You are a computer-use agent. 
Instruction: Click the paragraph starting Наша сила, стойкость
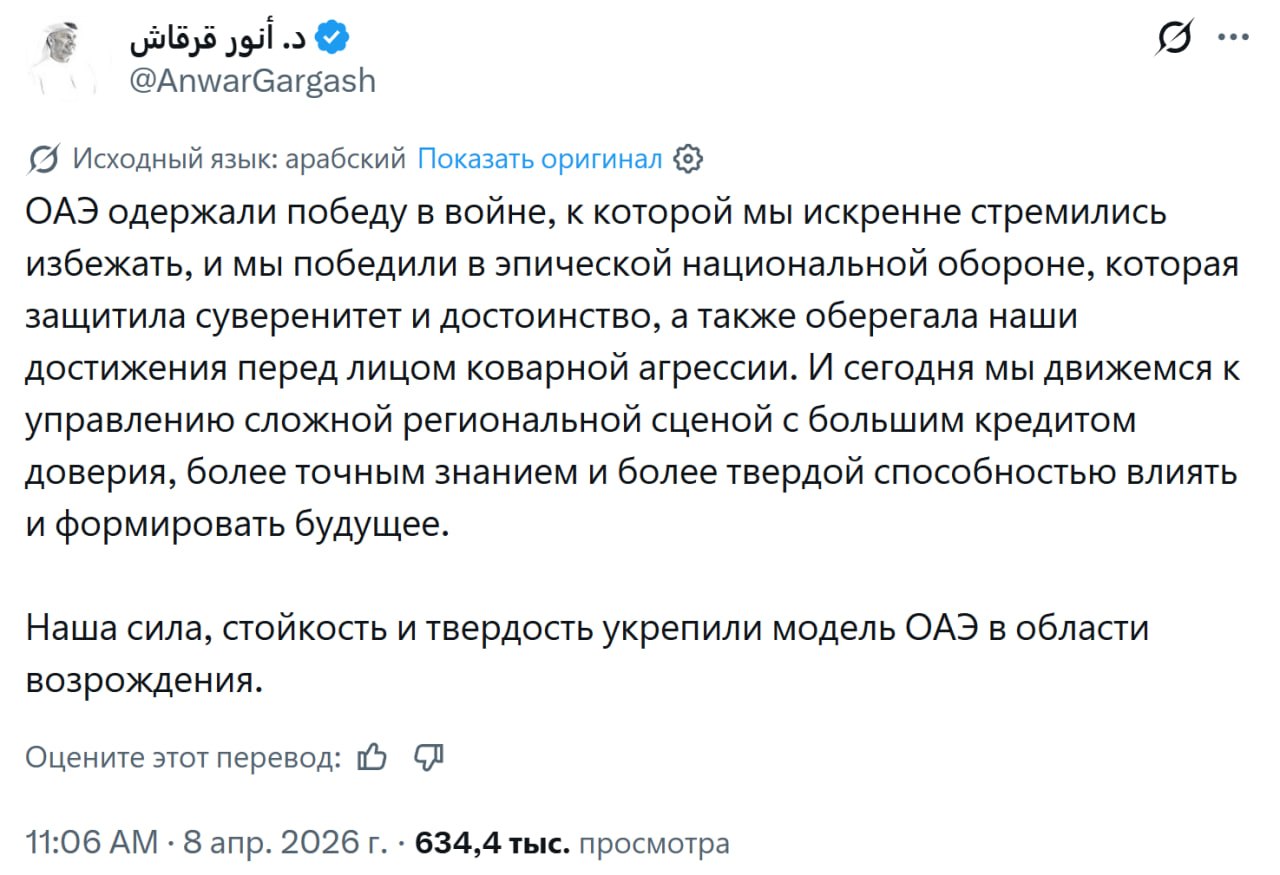[x=586, y=629]
